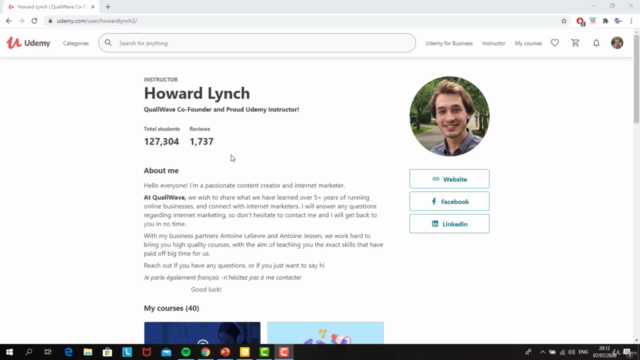
Task: Open a new browser tab
Action: [x=108, y=7]
